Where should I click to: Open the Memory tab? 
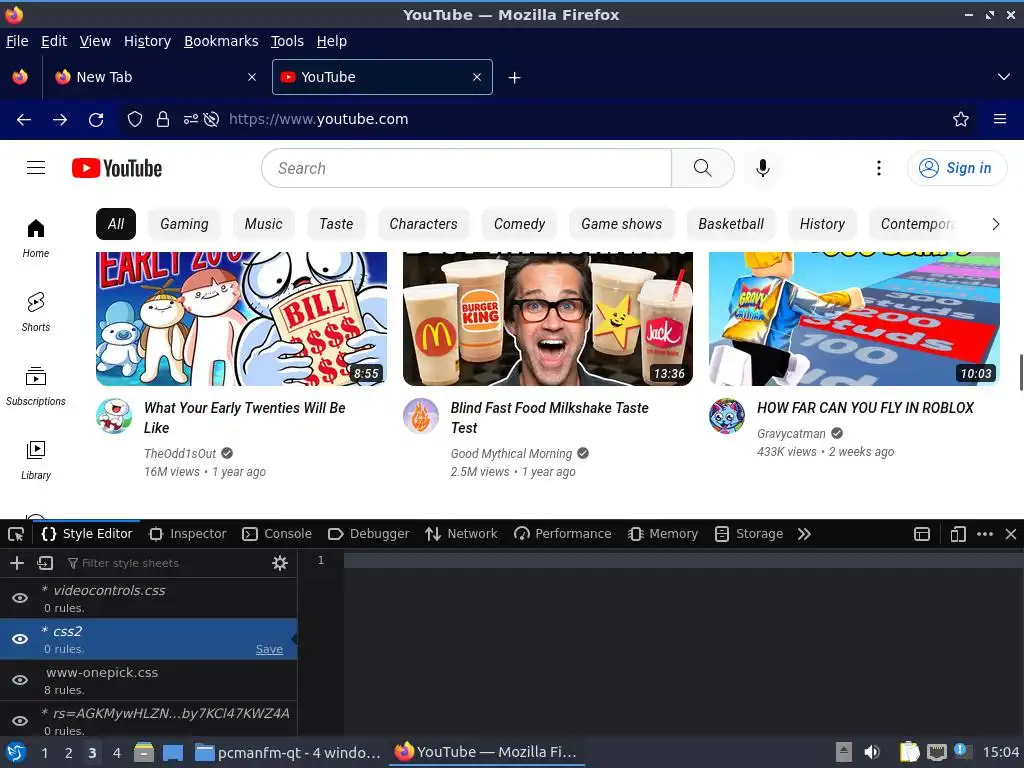[x=664, y=534]
